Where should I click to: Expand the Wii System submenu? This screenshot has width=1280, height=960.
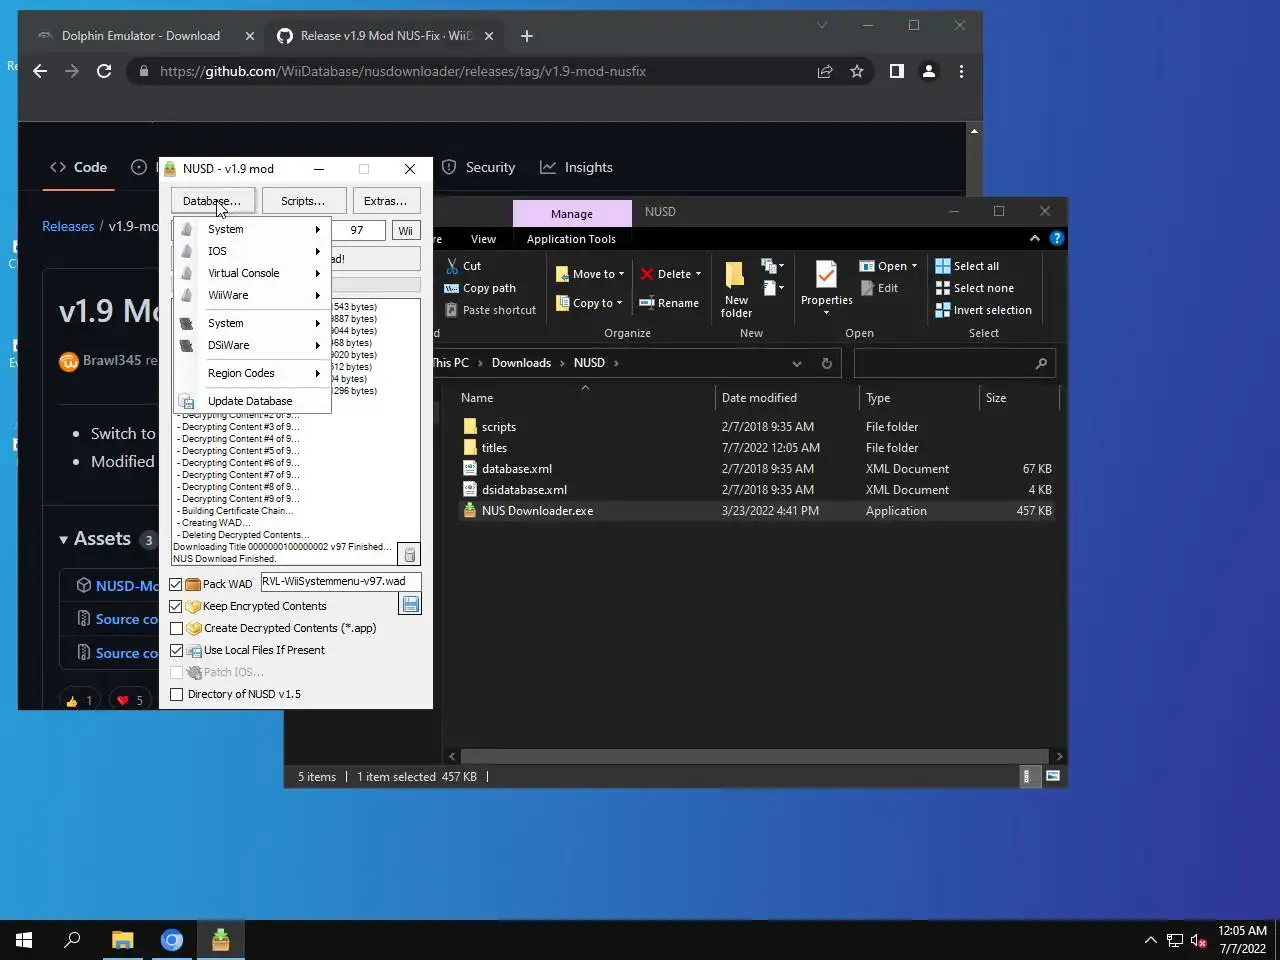pyautogui.click(x=251, y=229)
